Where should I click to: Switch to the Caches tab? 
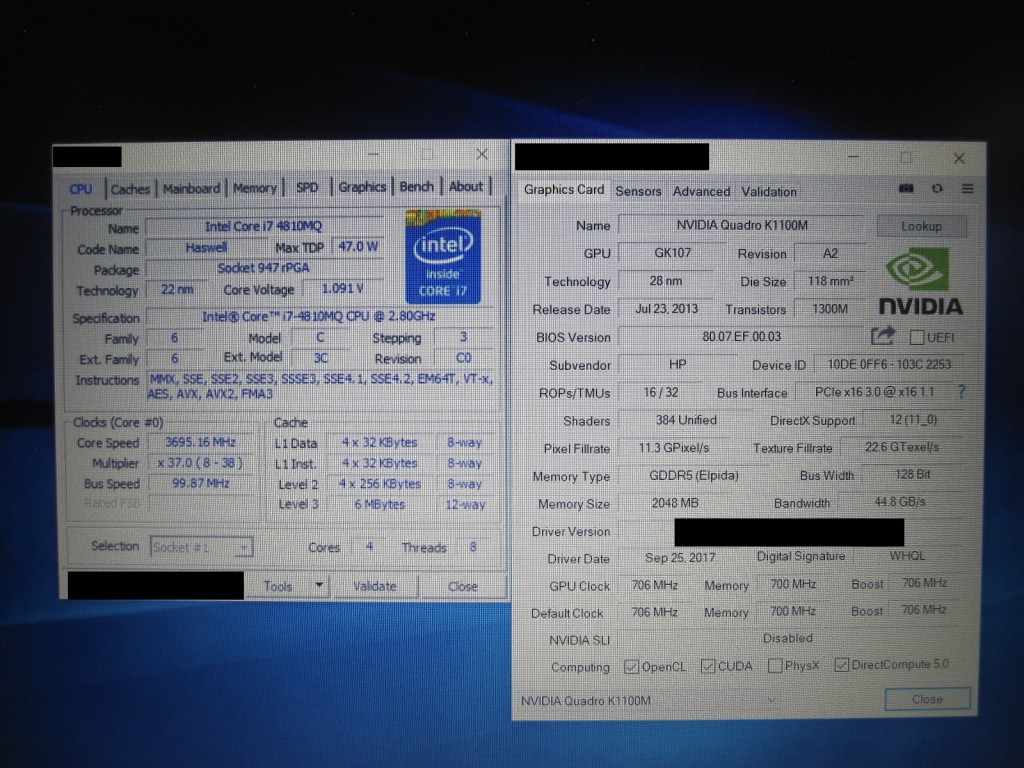click(130, 189)
